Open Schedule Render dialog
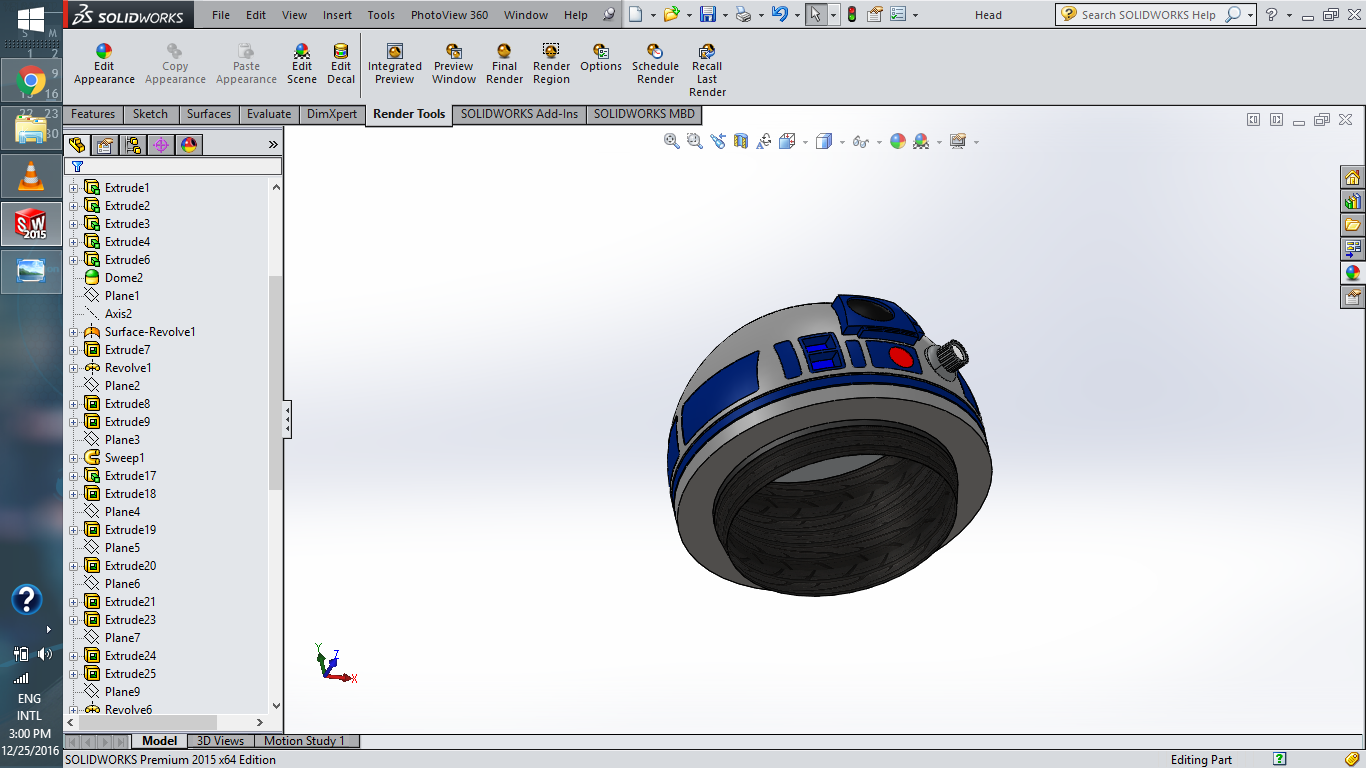Viewport: 1366px width, 768px height. coord(655,65)
